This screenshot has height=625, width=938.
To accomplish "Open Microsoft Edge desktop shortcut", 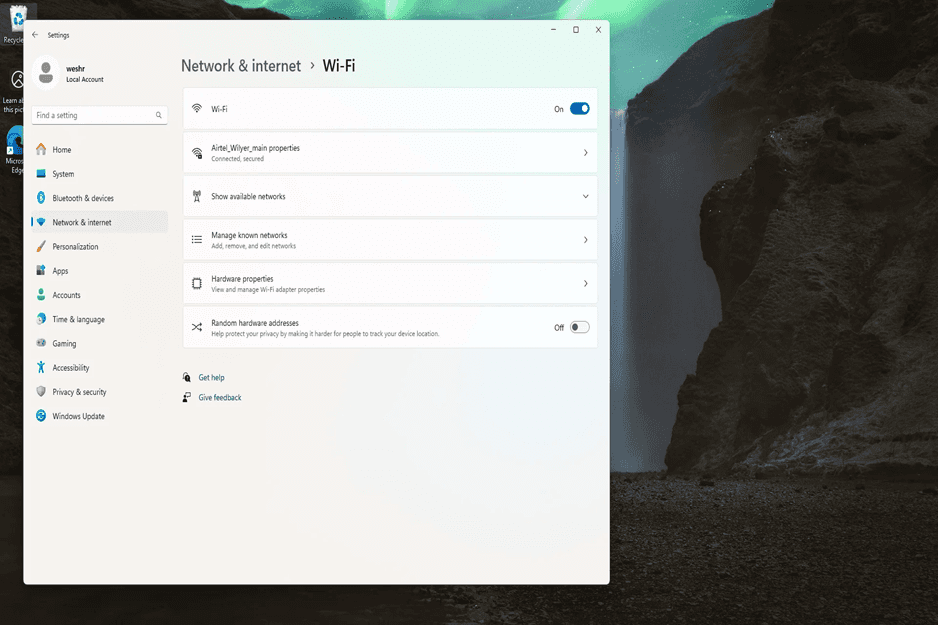I will point(15,151).
